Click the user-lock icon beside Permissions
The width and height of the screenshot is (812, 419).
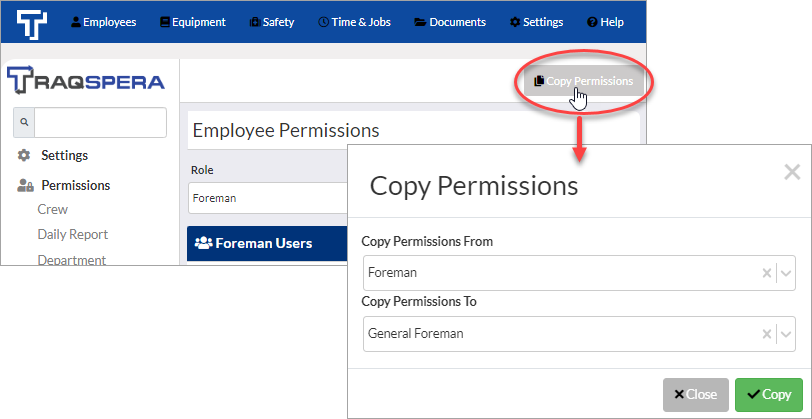click(x=25, y=185)
